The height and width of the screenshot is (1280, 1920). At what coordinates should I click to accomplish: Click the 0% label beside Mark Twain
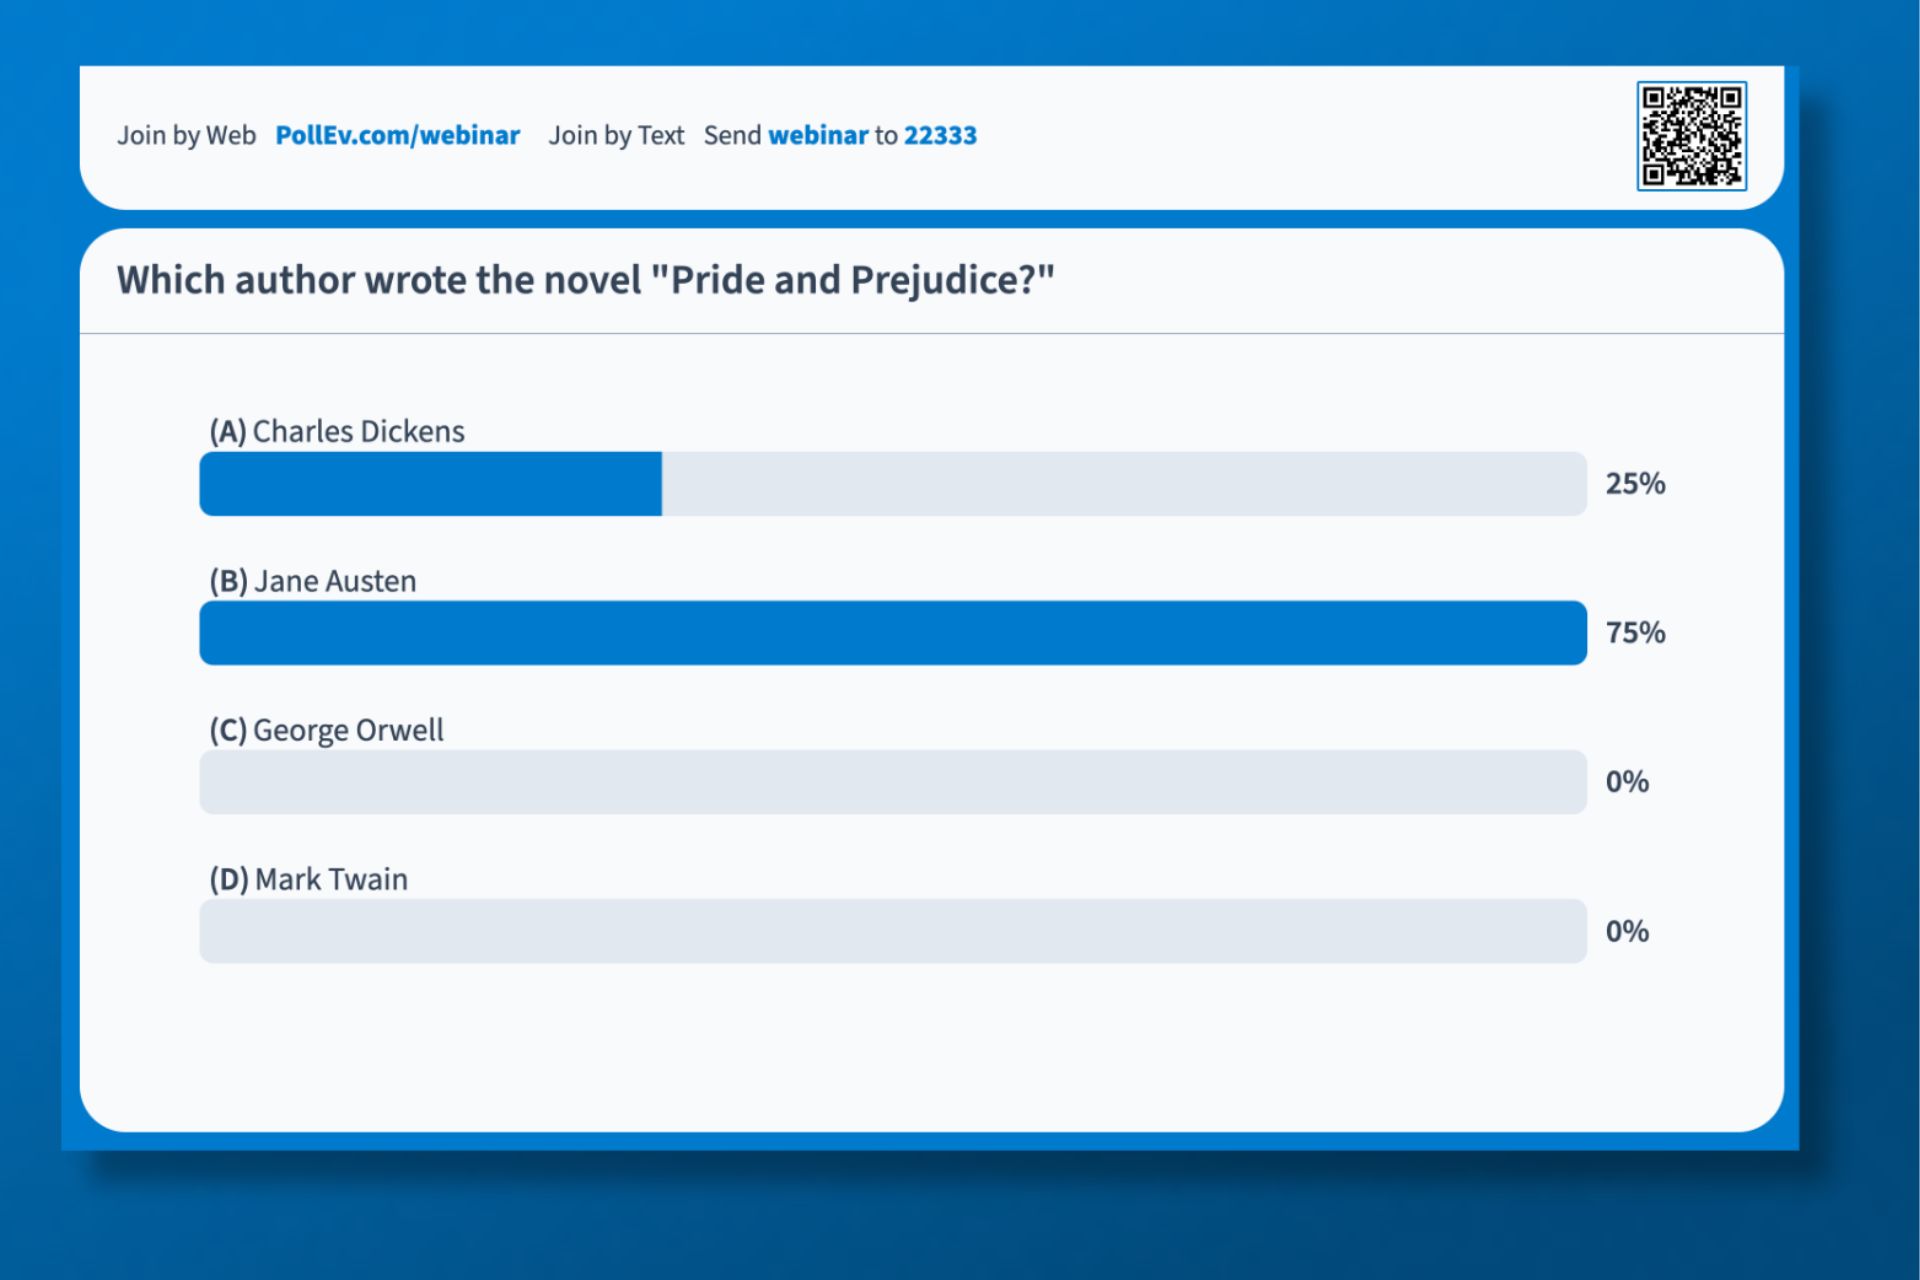[x=1628, y=931]
